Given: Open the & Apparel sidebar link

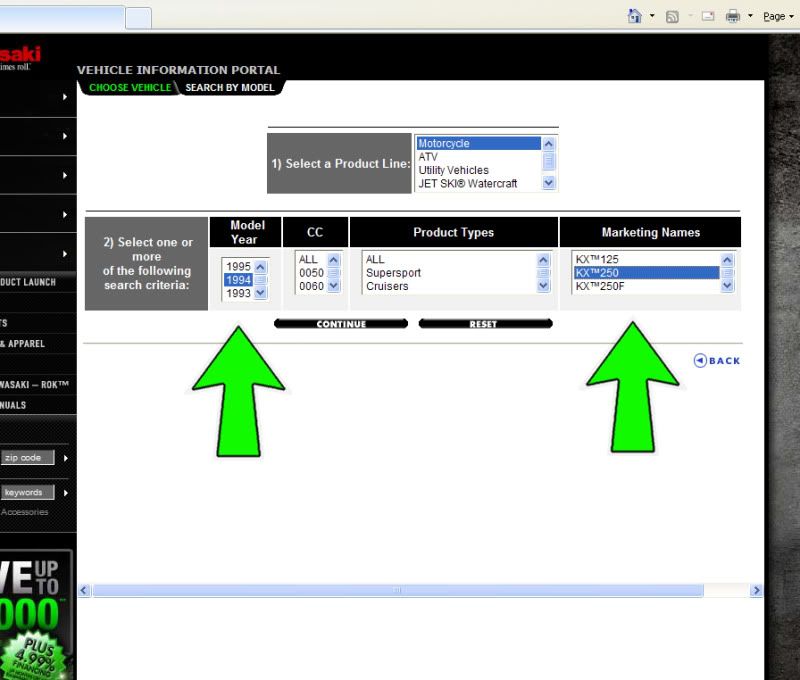Looking at the screenshot, I should tap(22, 343).
